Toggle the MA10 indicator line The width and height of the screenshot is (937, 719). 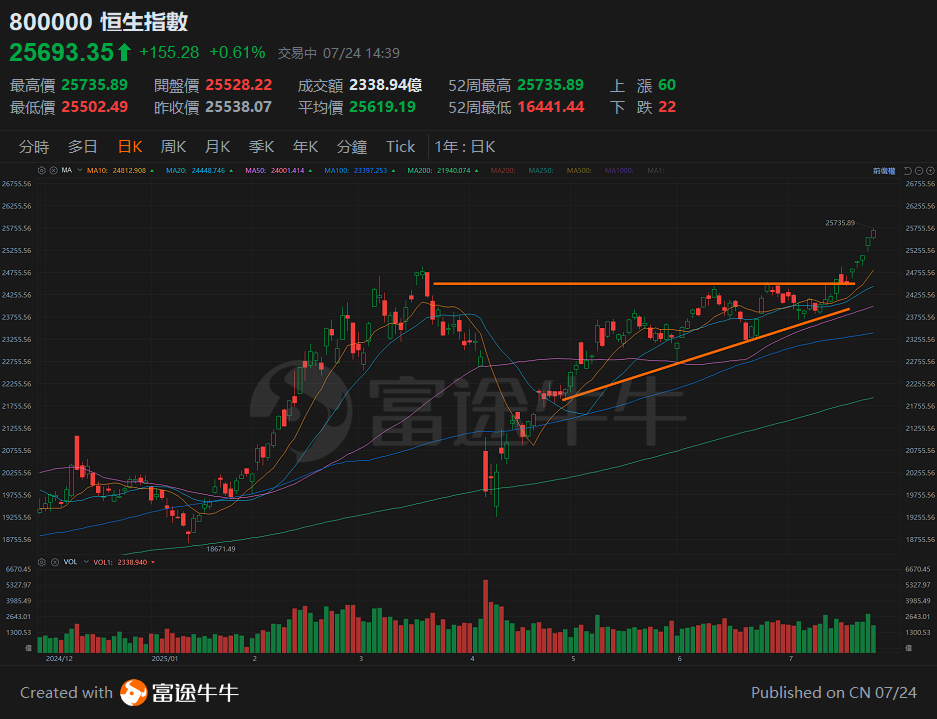click(x=112, y=170)
